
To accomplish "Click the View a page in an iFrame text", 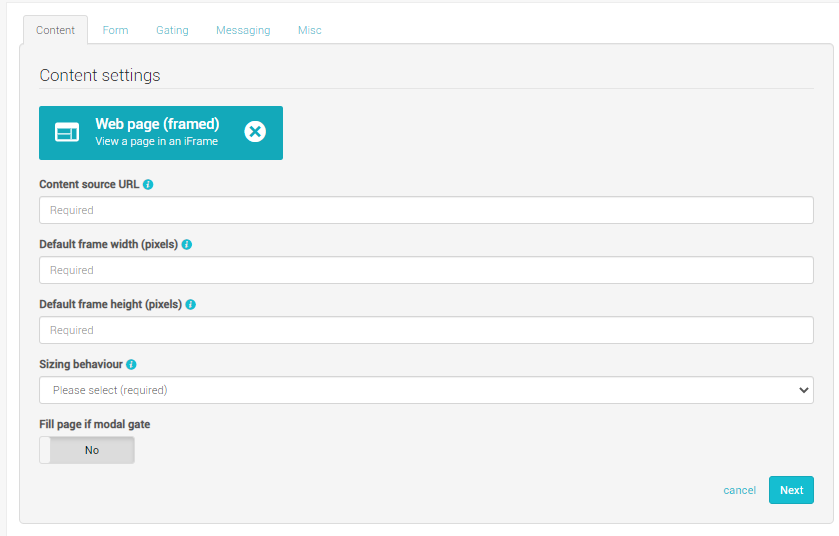I will (157, 141).
